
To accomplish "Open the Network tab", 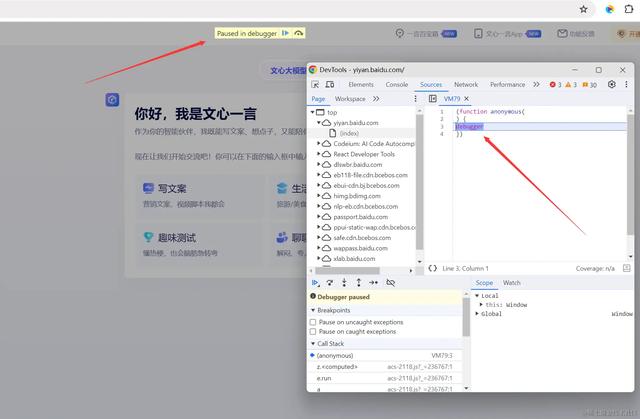I will tap(466, 84).
